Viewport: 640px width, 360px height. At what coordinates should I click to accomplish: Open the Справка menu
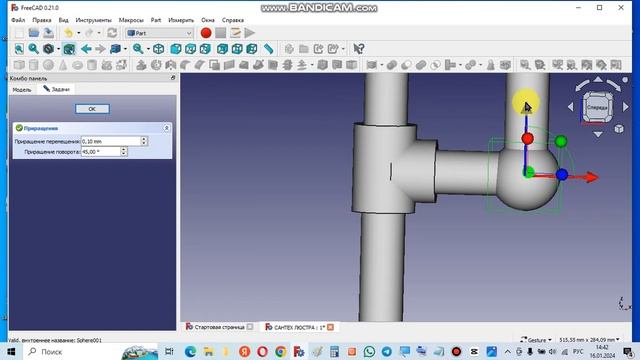click(x=233, y=20)
